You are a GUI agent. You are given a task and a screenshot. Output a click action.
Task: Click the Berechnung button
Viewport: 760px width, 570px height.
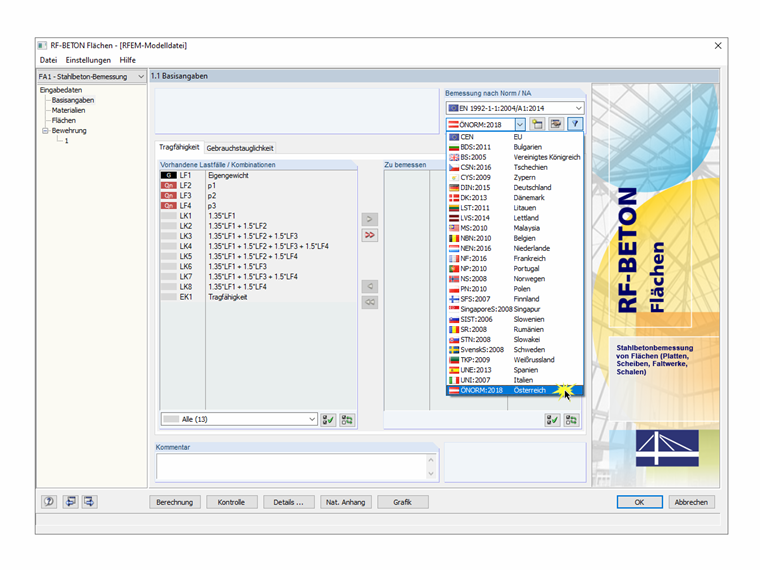point(174,502)
